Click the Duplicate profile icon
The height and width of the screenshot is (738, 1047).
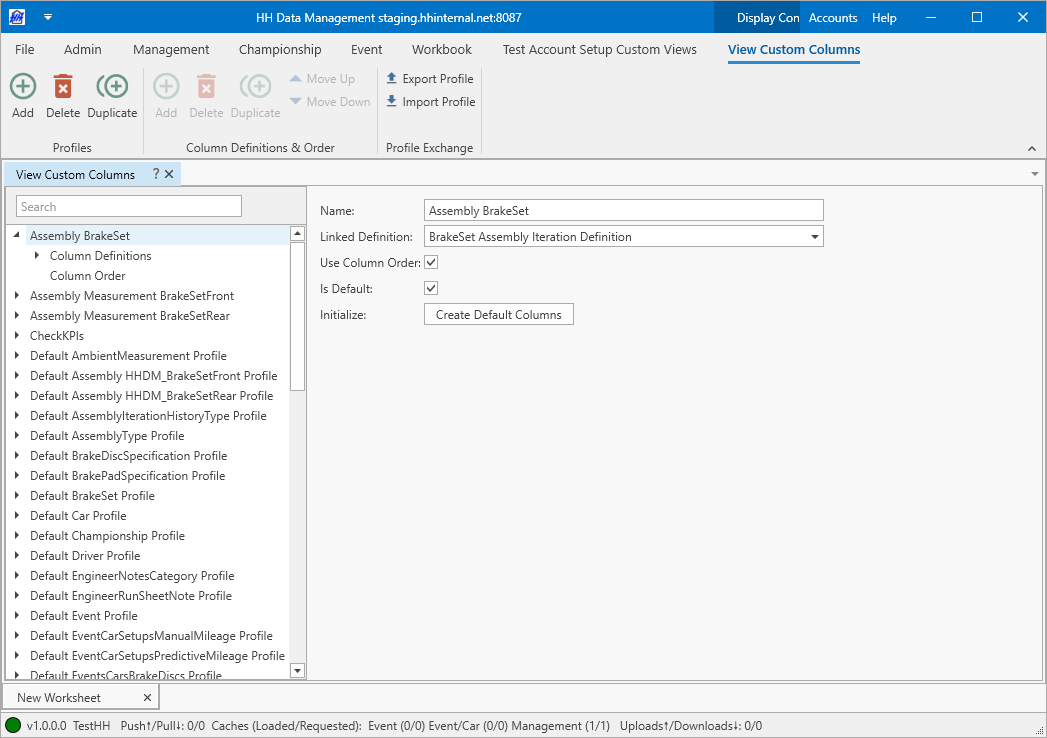pyautogui.click(x=112, y=87)
